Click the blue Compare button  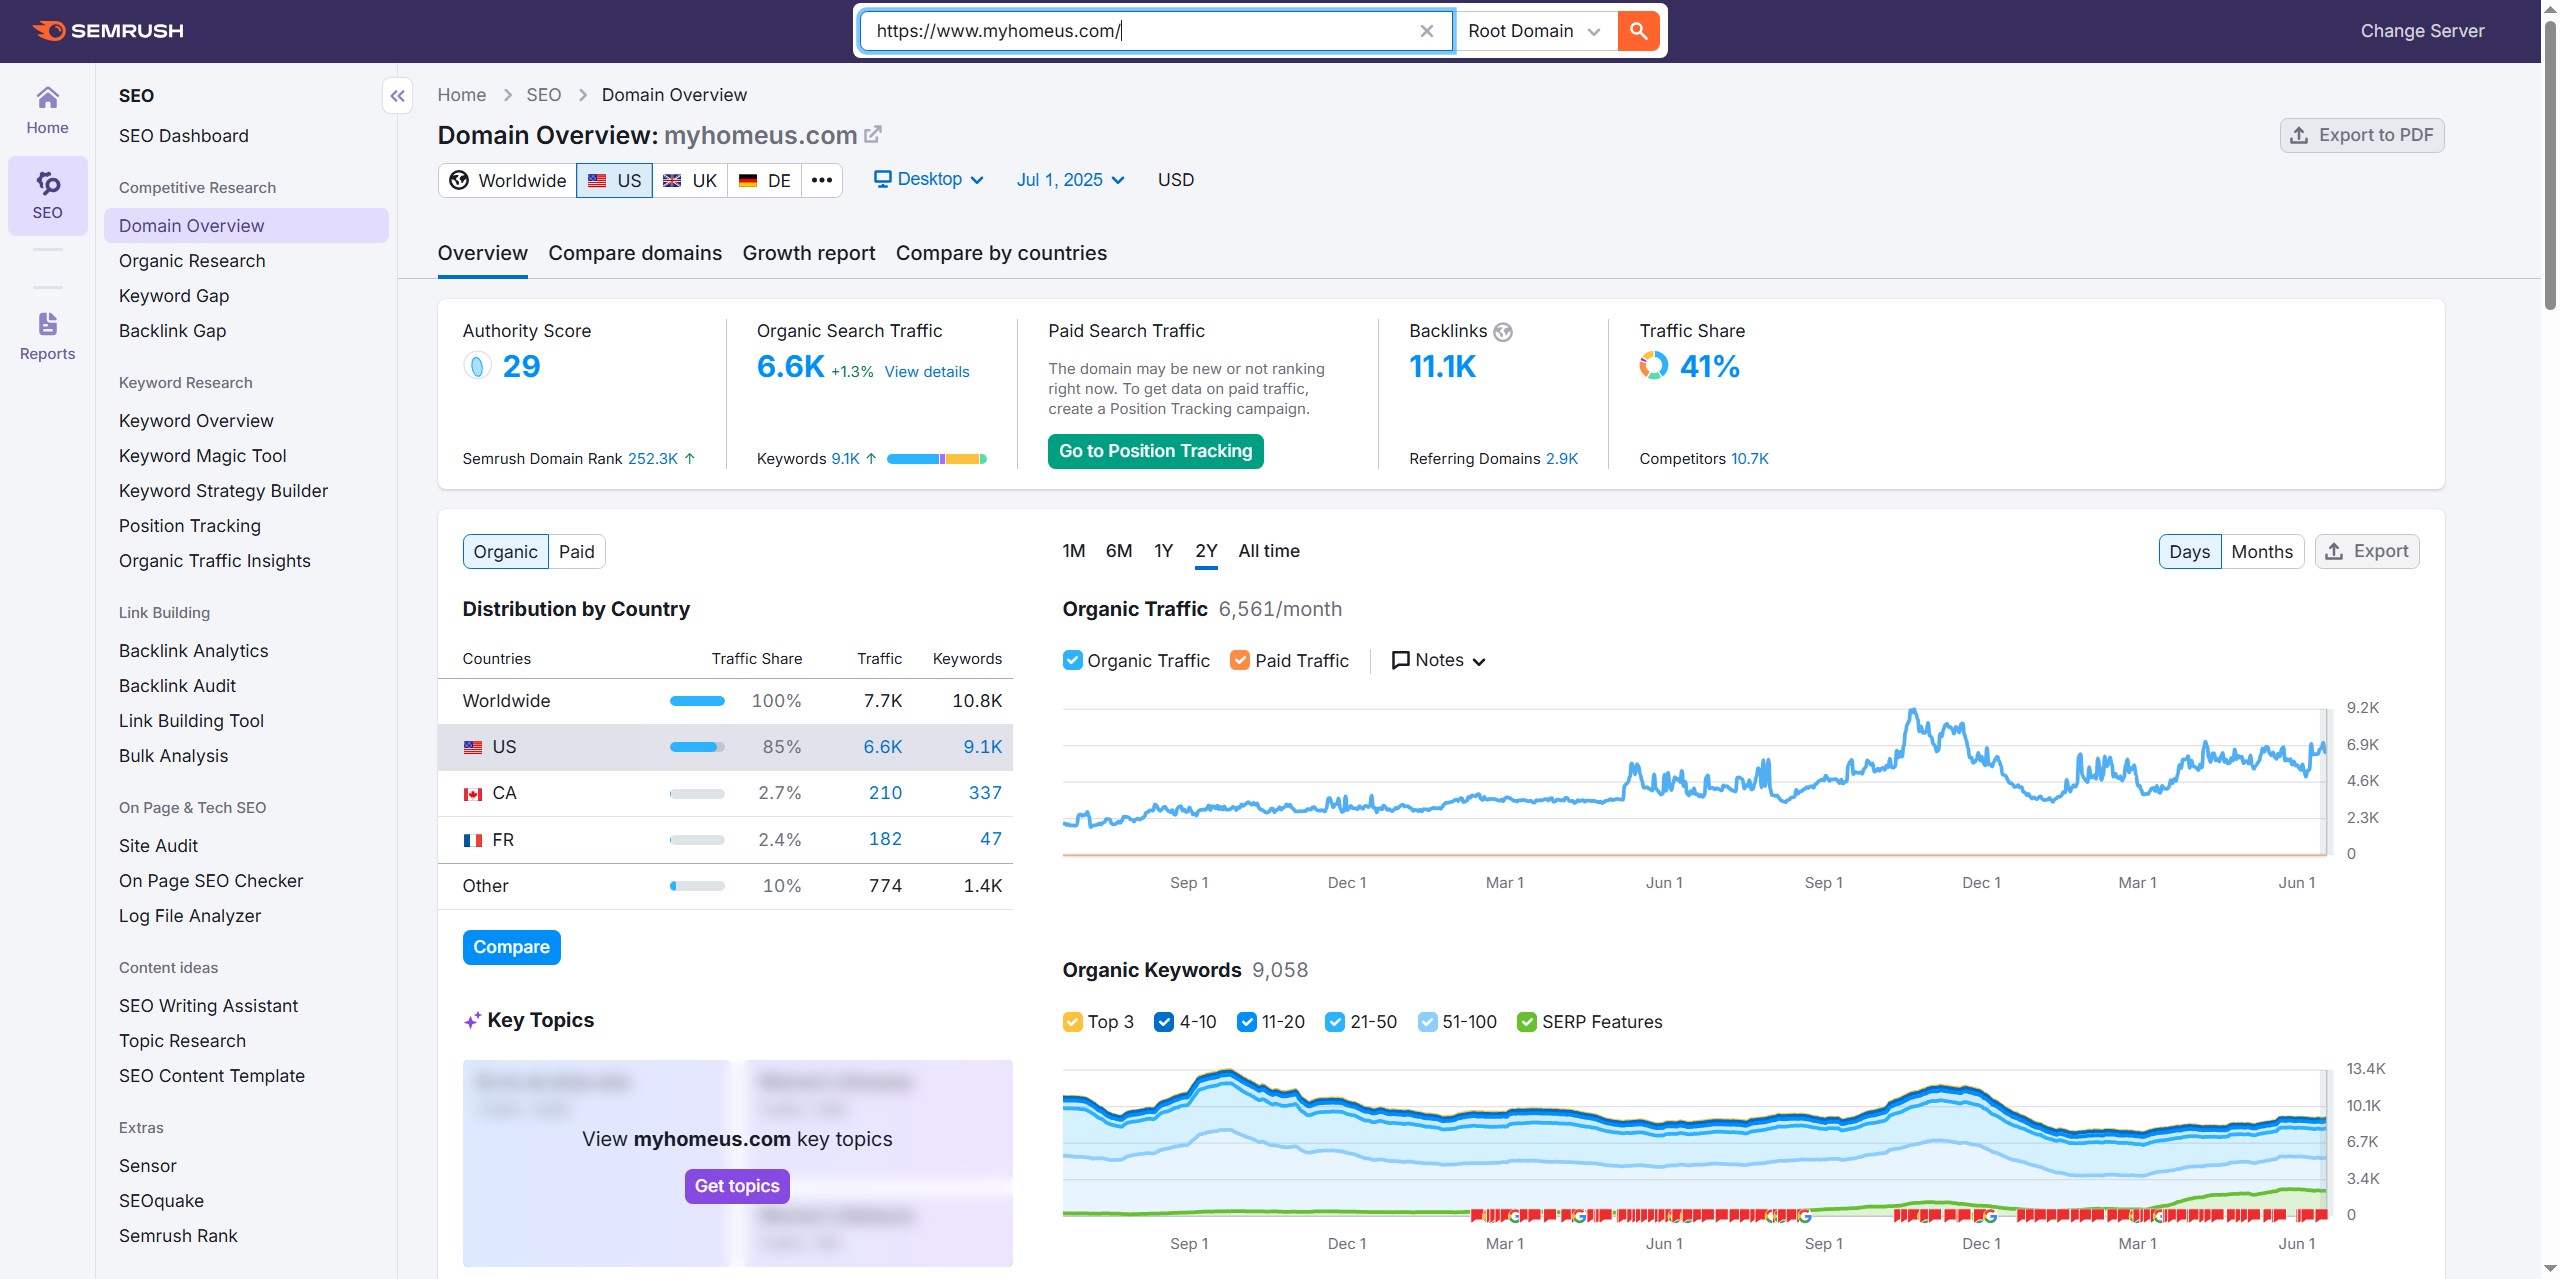[511, 947]
